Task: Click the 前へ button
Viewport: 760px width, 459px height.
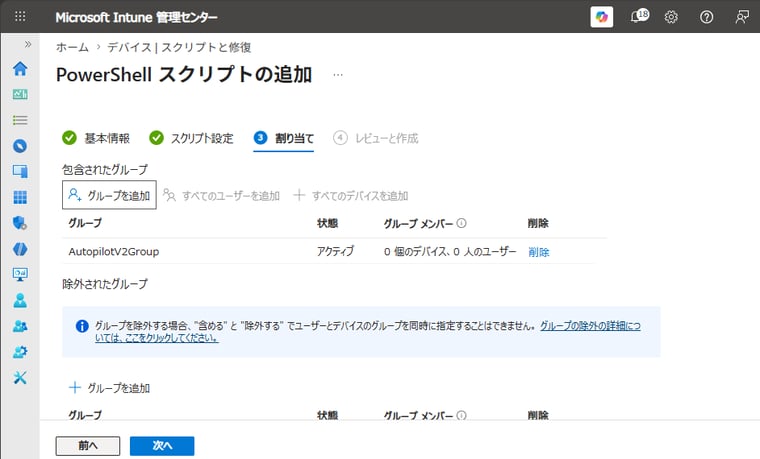Action: 88,446
